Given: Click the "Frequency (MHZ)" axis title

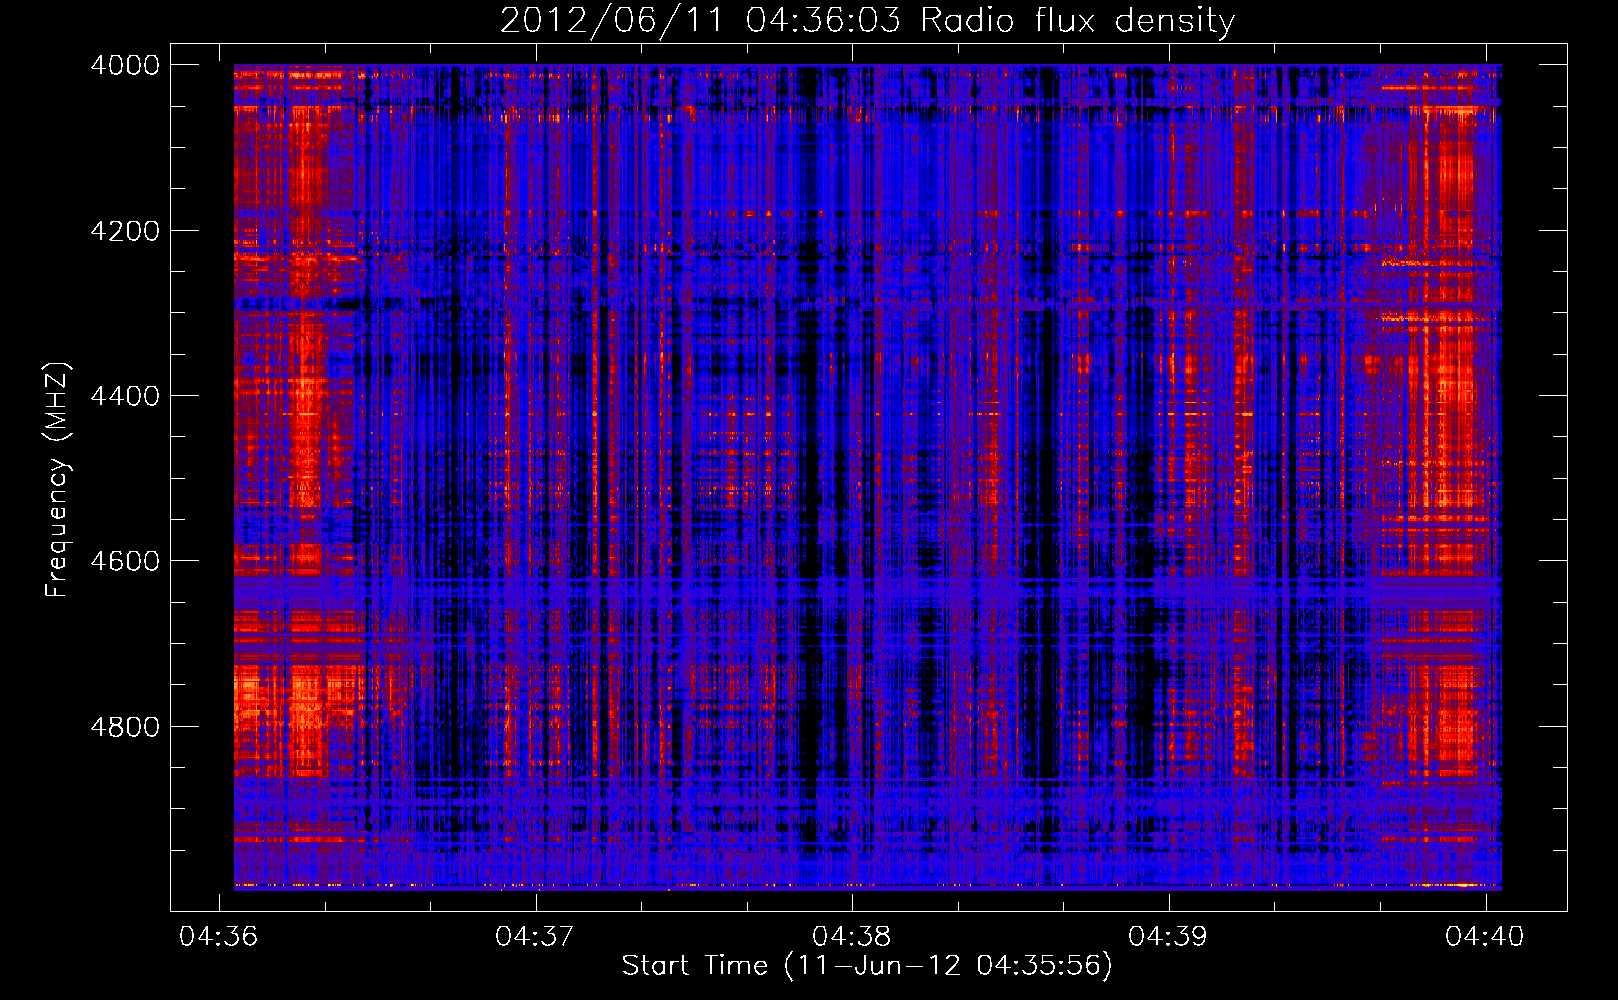Looking at the screenshot, I should [57, 480].
